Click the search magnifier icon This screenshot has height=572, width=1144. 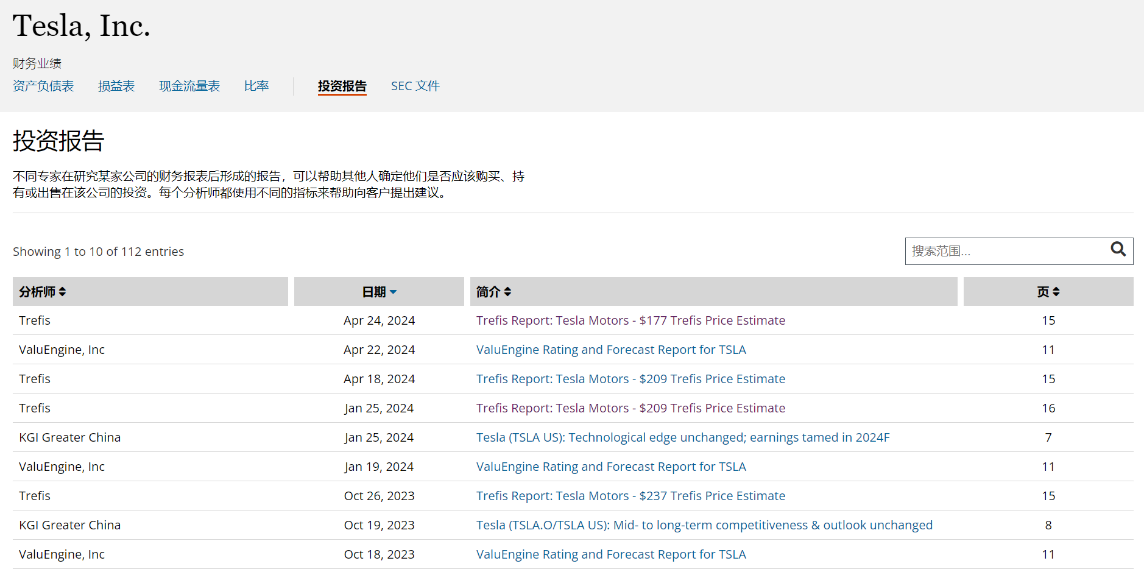coord(1118,250)
